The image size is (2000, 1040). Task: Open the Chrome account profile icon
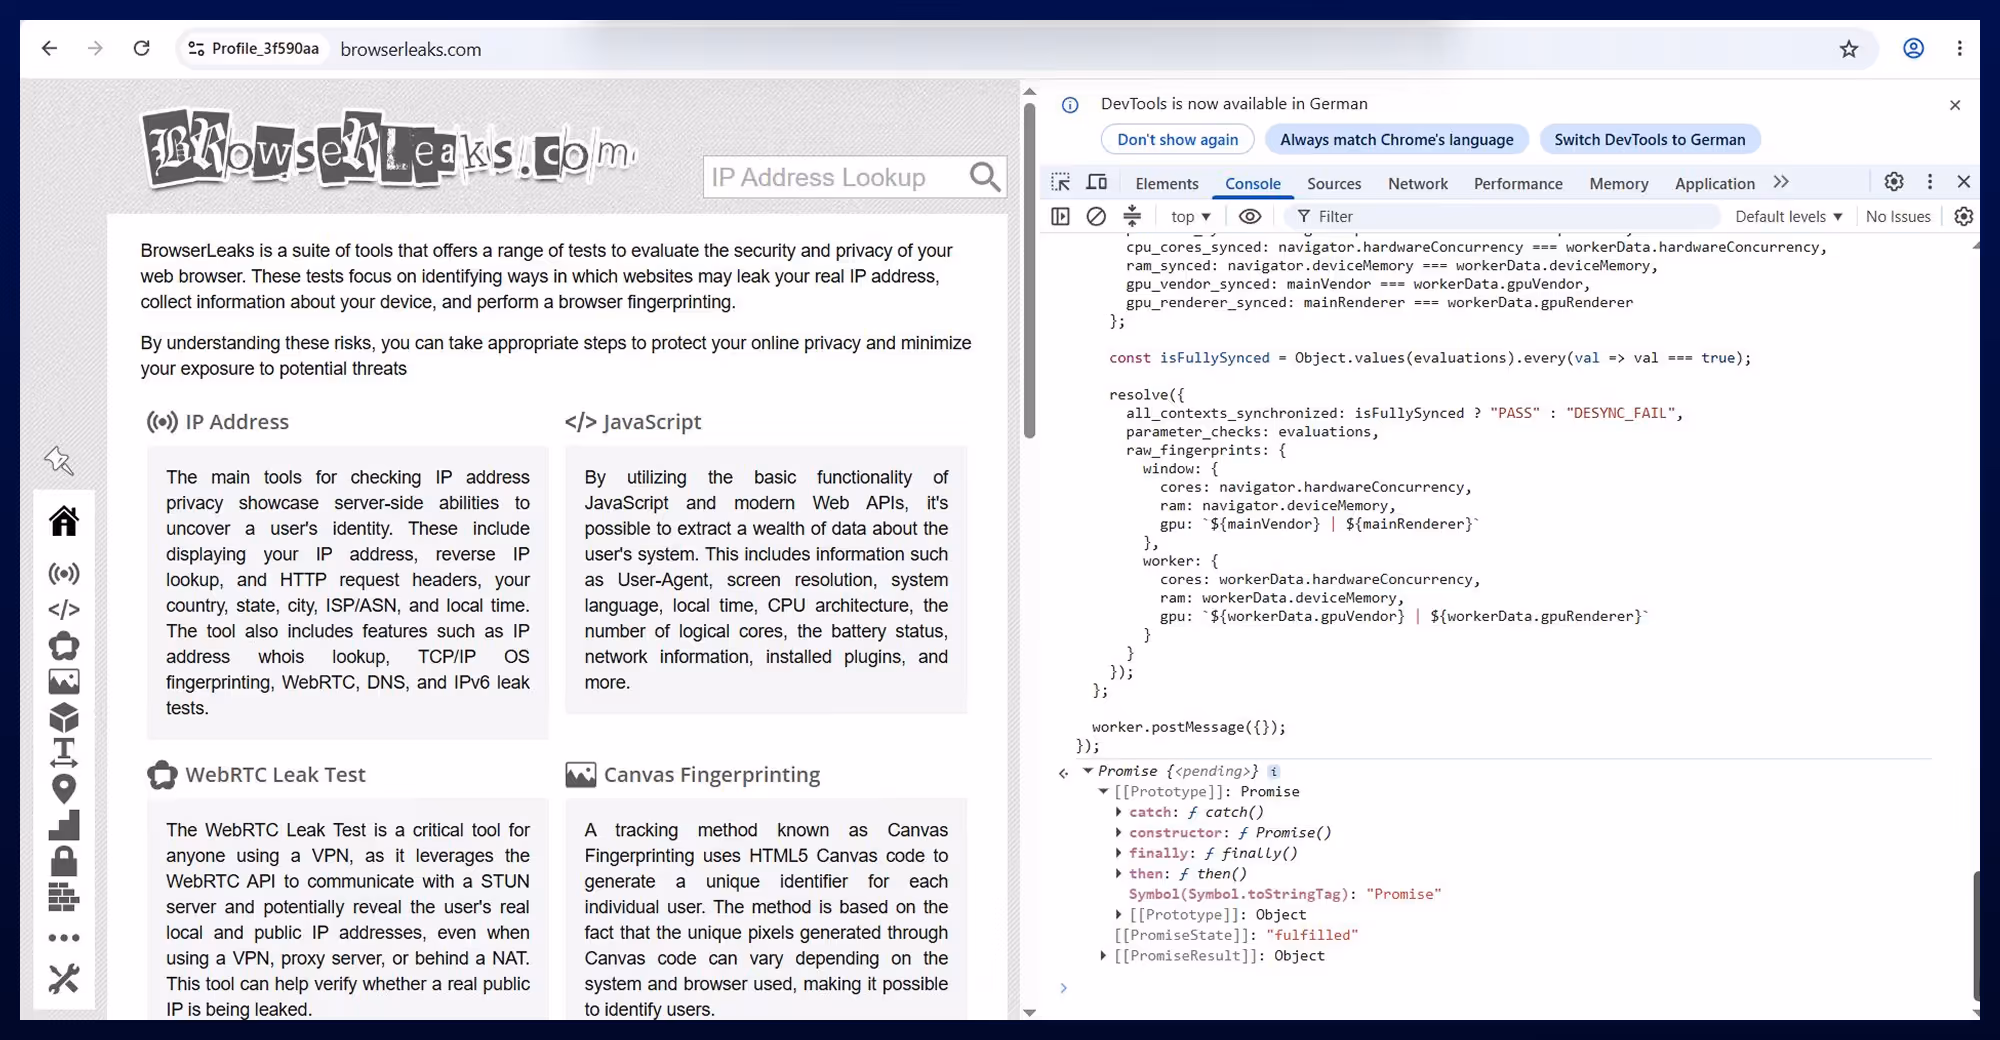pyautogui.click(x=1913, y=48)
